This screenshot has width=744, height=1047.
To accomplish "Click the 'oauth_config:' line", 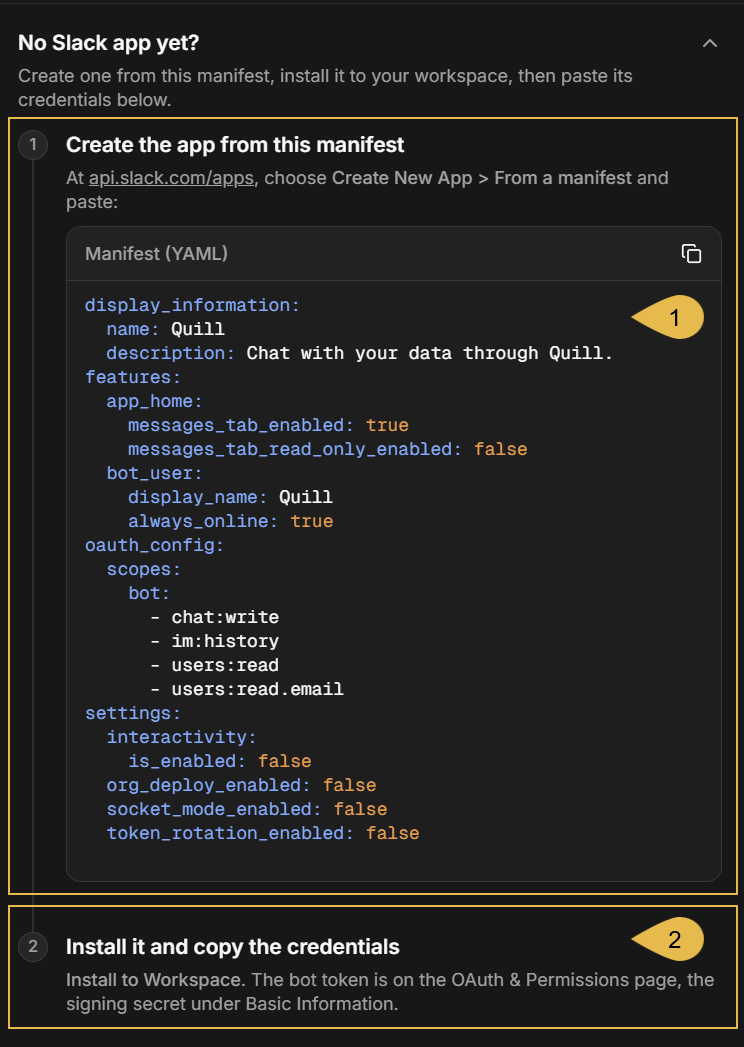I will [154, 546].
